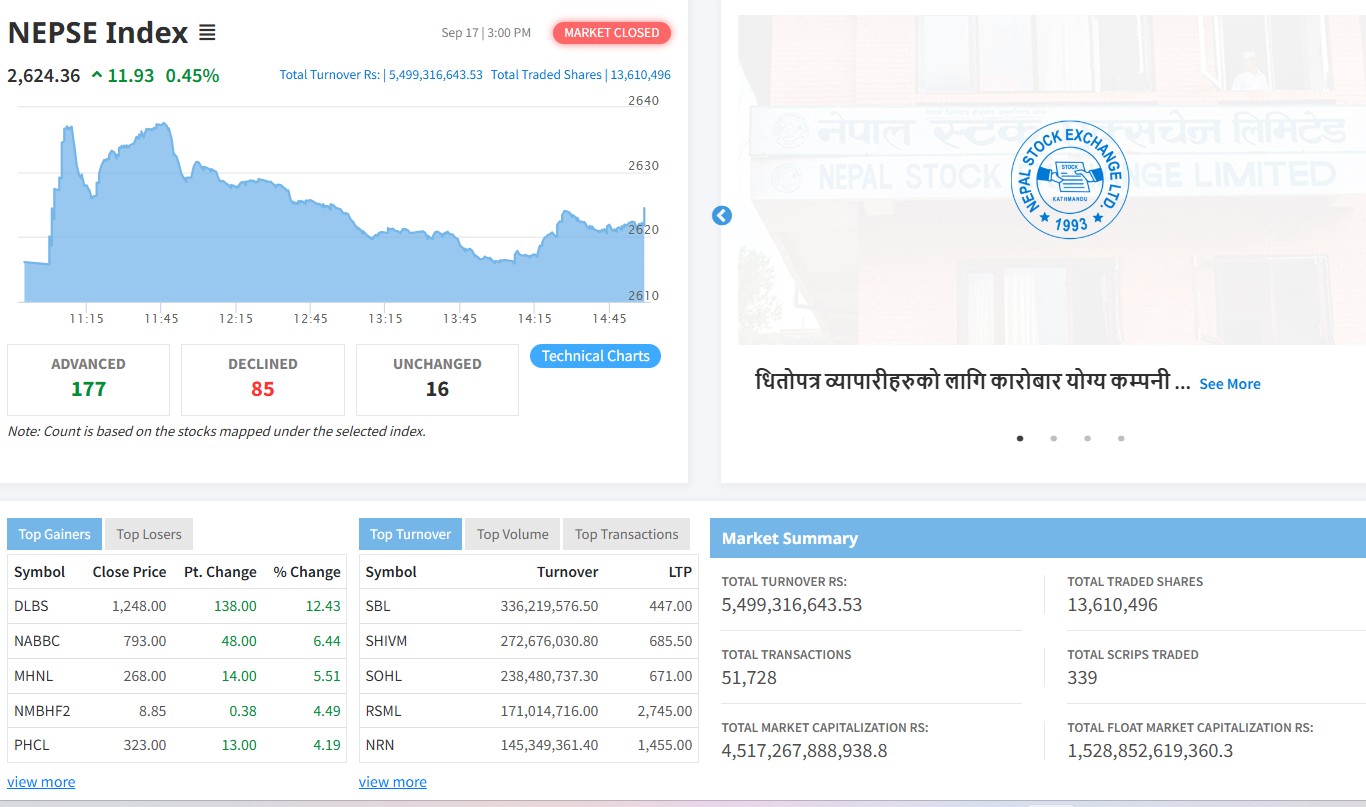1366x807 pixels.
Task: Select the ADVANCED 177 card
Action: 88,379
